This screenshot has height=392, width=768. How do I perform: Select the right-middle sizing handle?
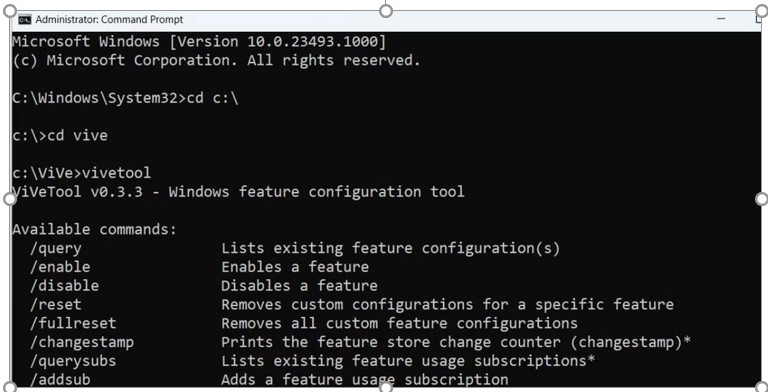coord(762,199)
